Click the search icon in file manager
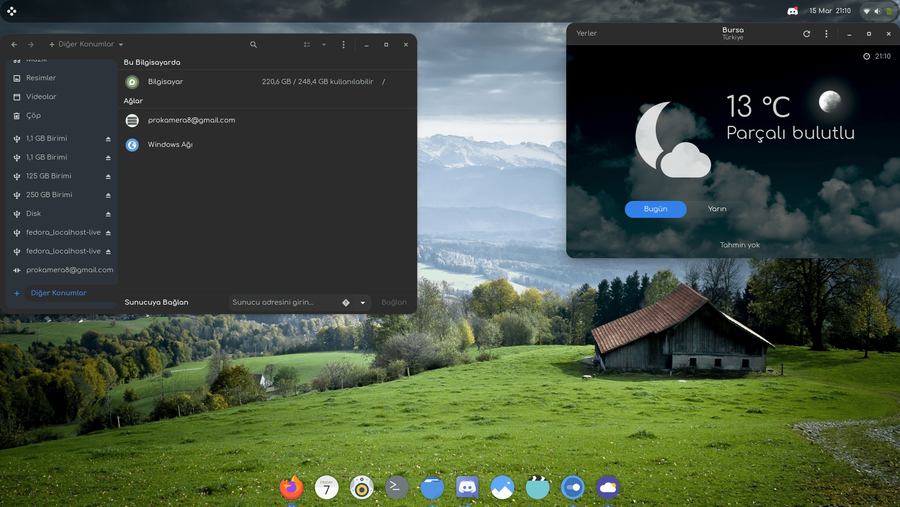900x507 pixels. coord(253,45)
